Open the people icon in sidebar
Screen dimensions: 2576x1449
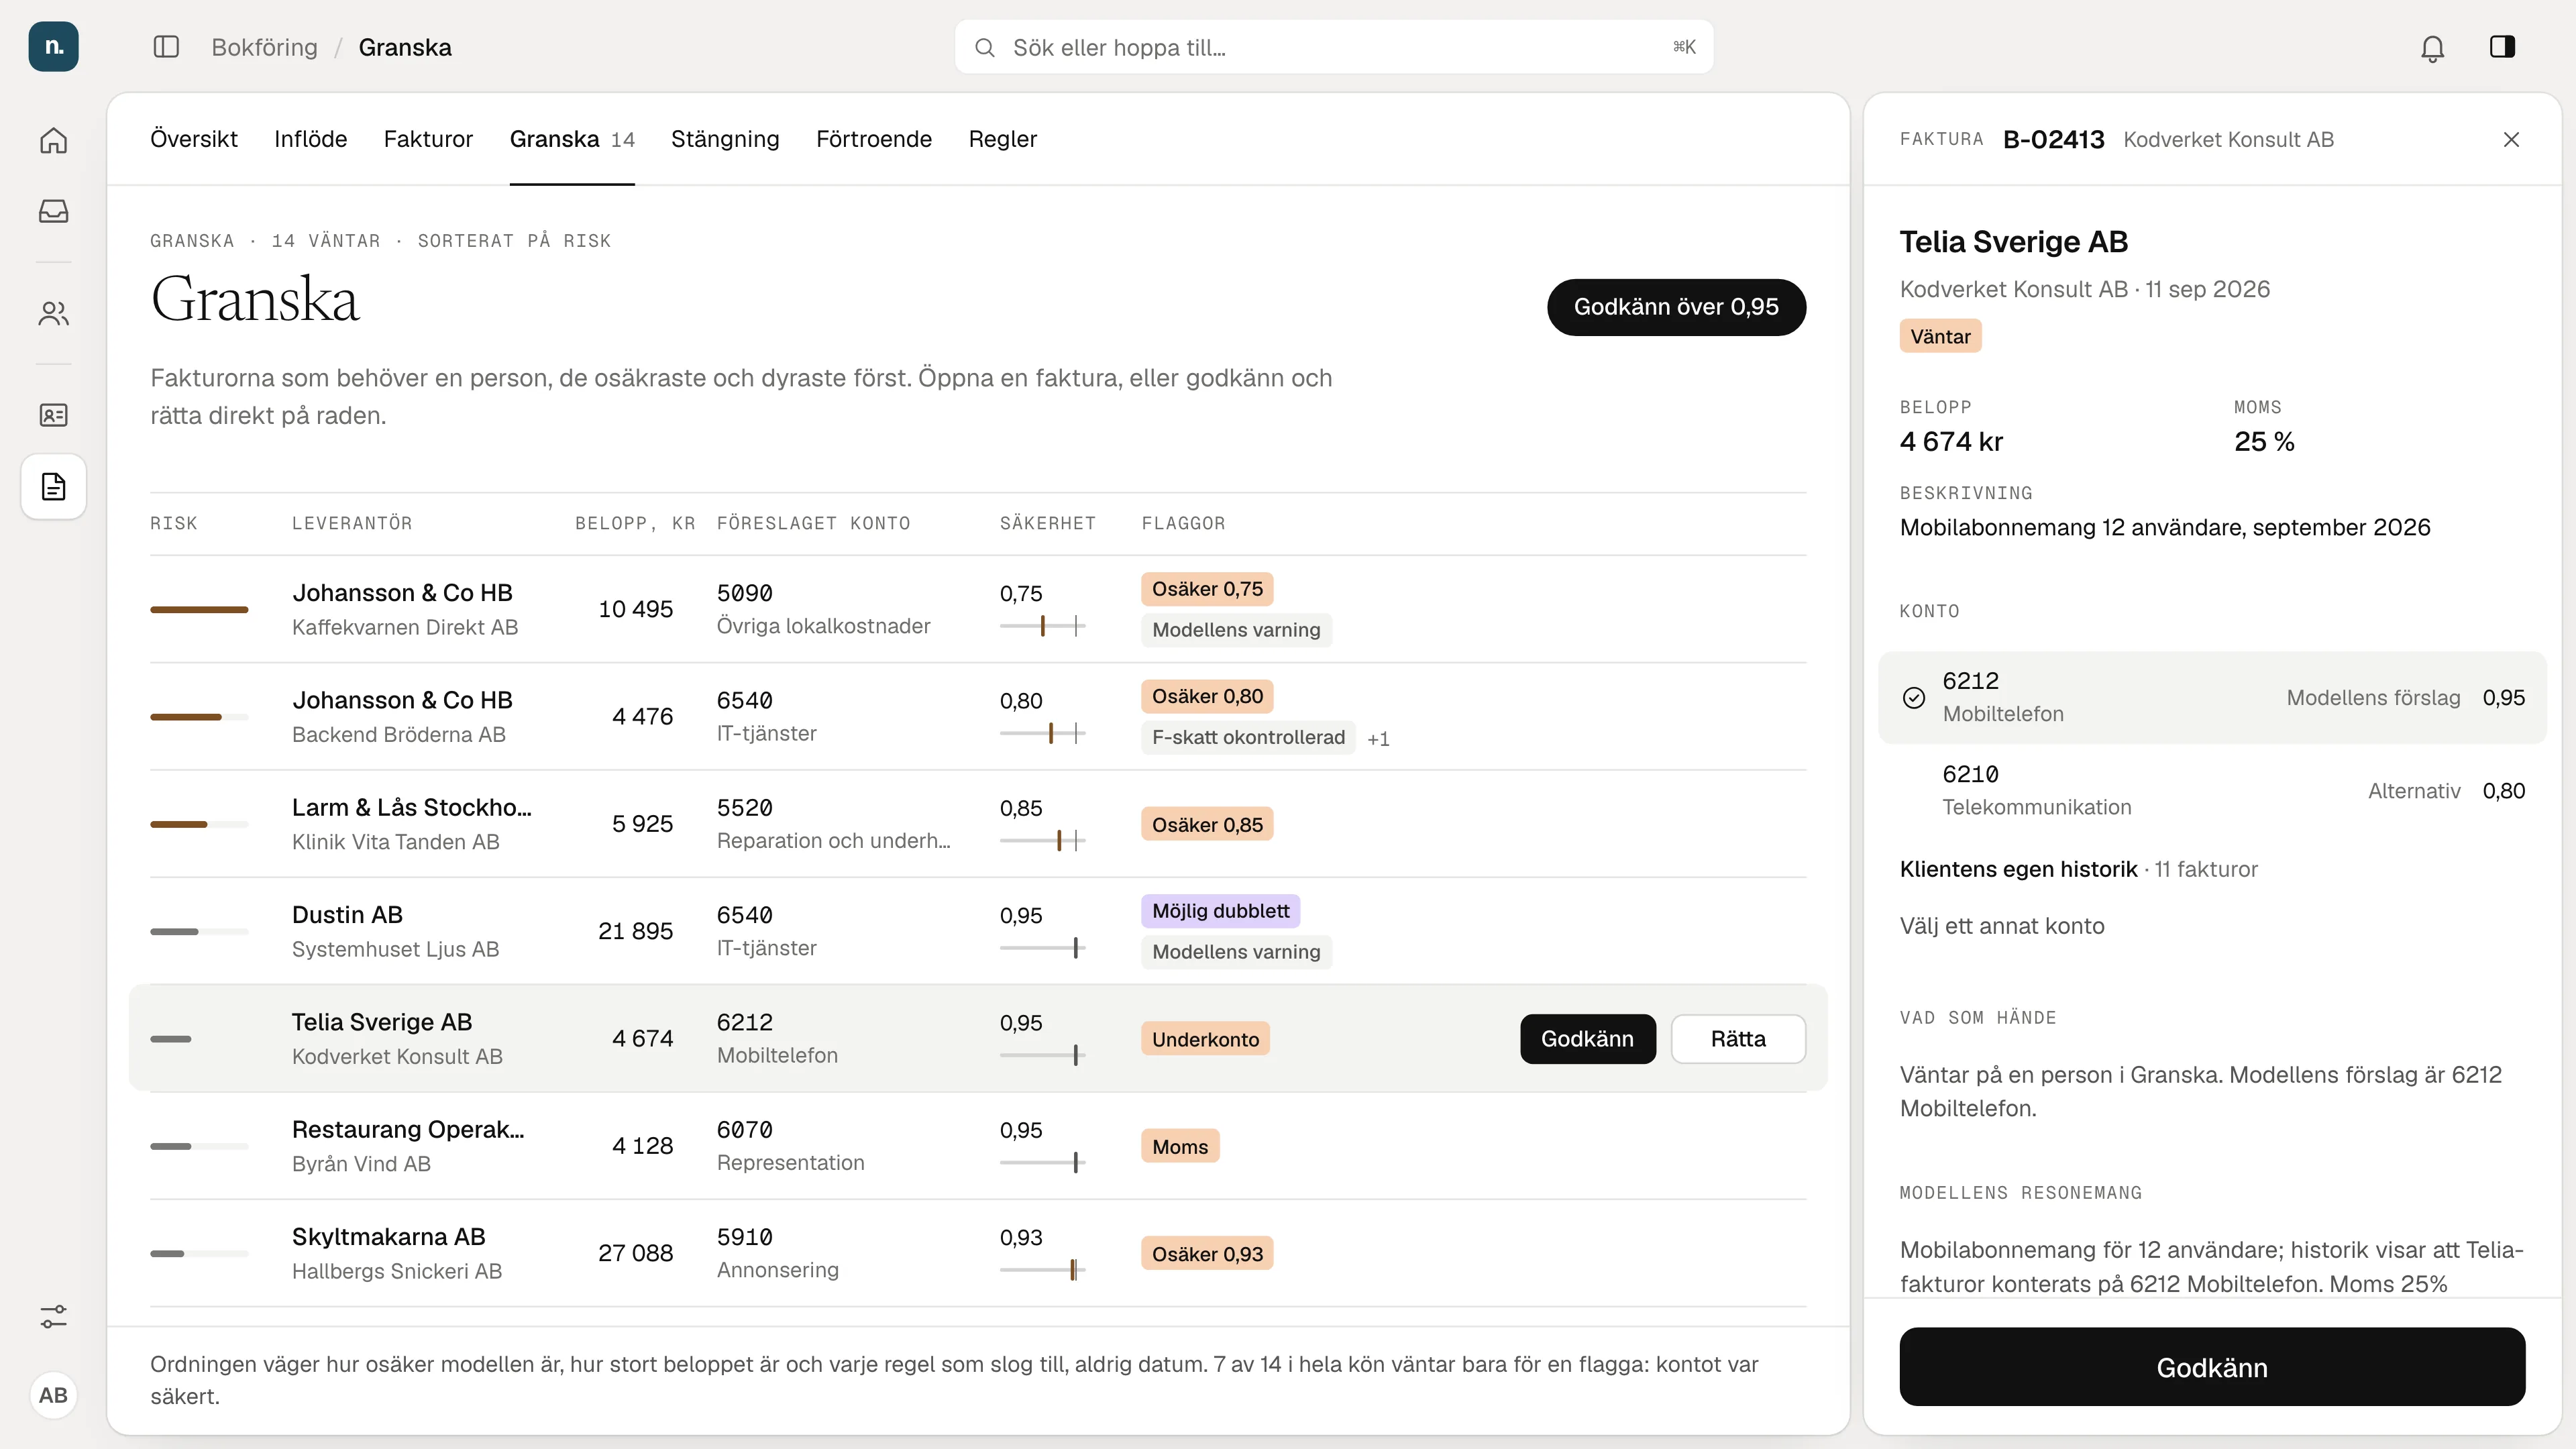(53, 313)
